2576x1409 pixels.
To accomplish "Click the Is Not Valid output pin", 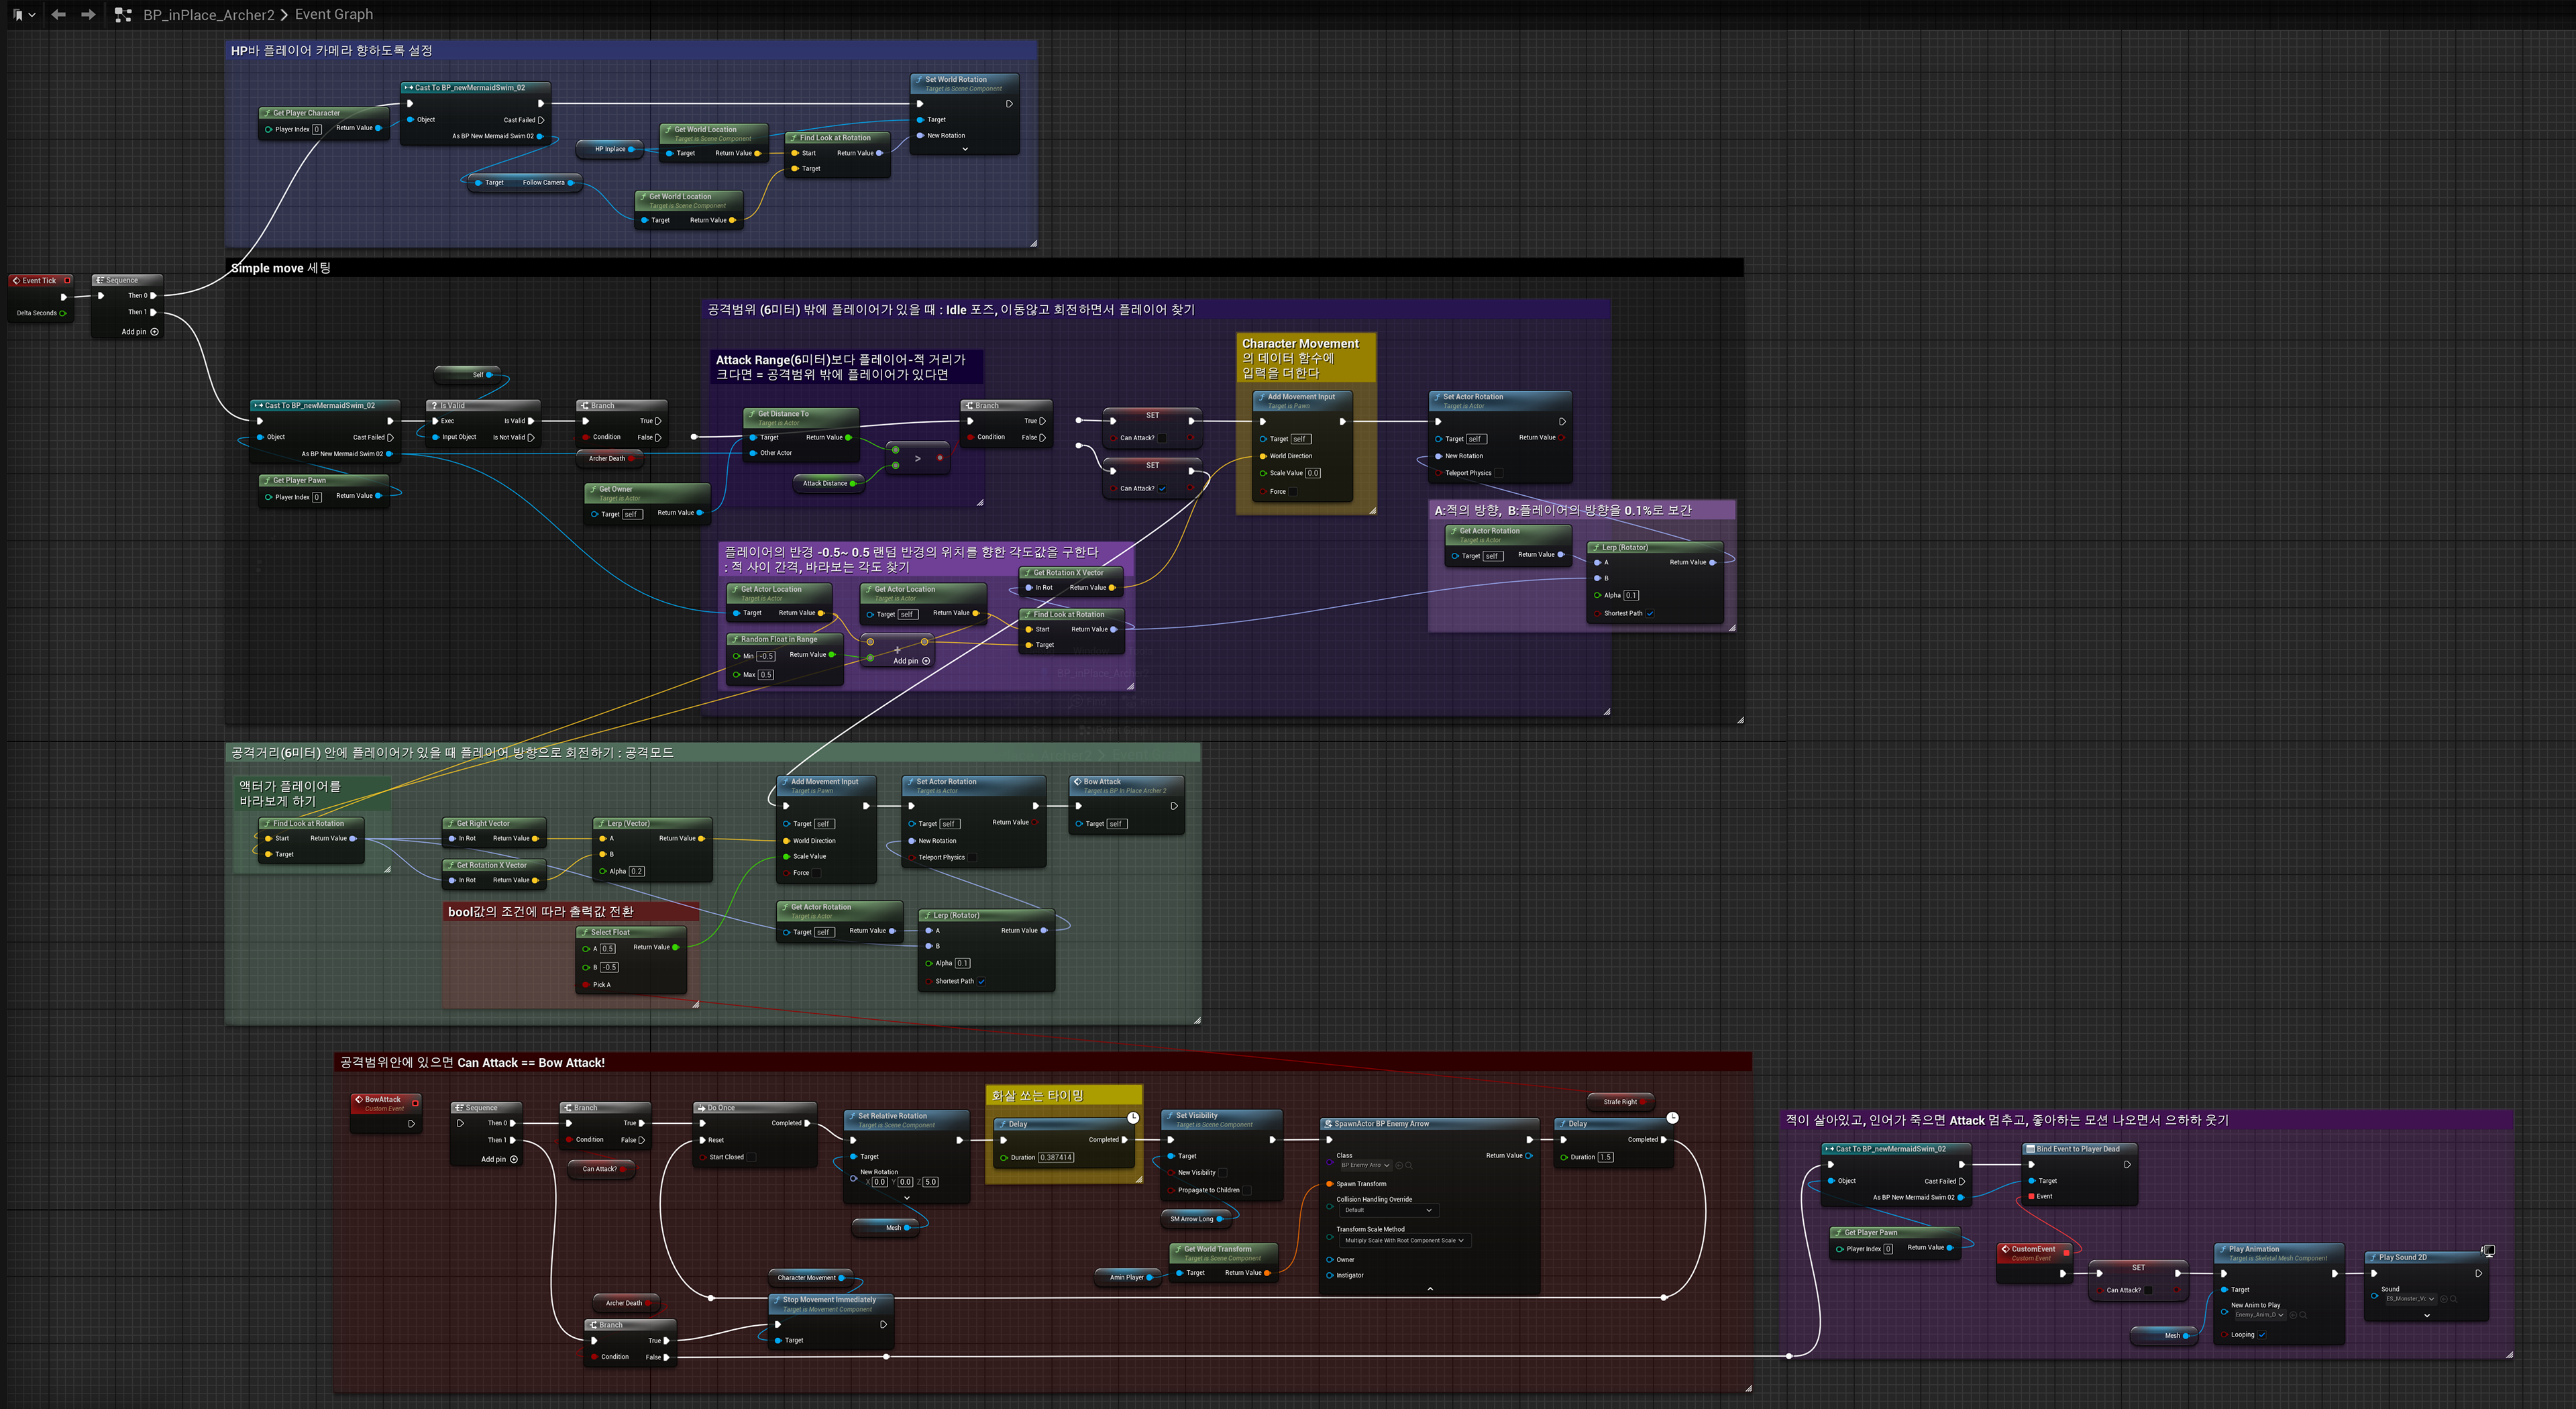I will [x=530, y=437].
